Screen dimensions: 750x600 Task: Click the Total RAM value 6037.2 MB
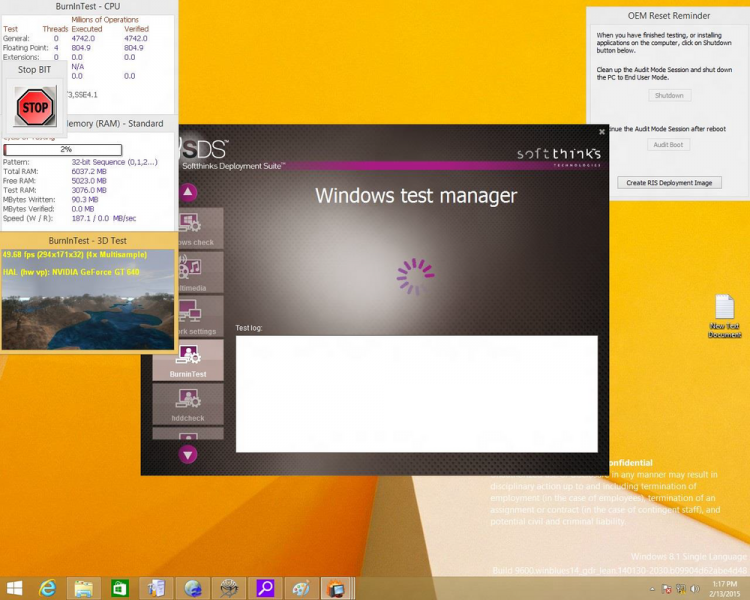click(89, 171)
